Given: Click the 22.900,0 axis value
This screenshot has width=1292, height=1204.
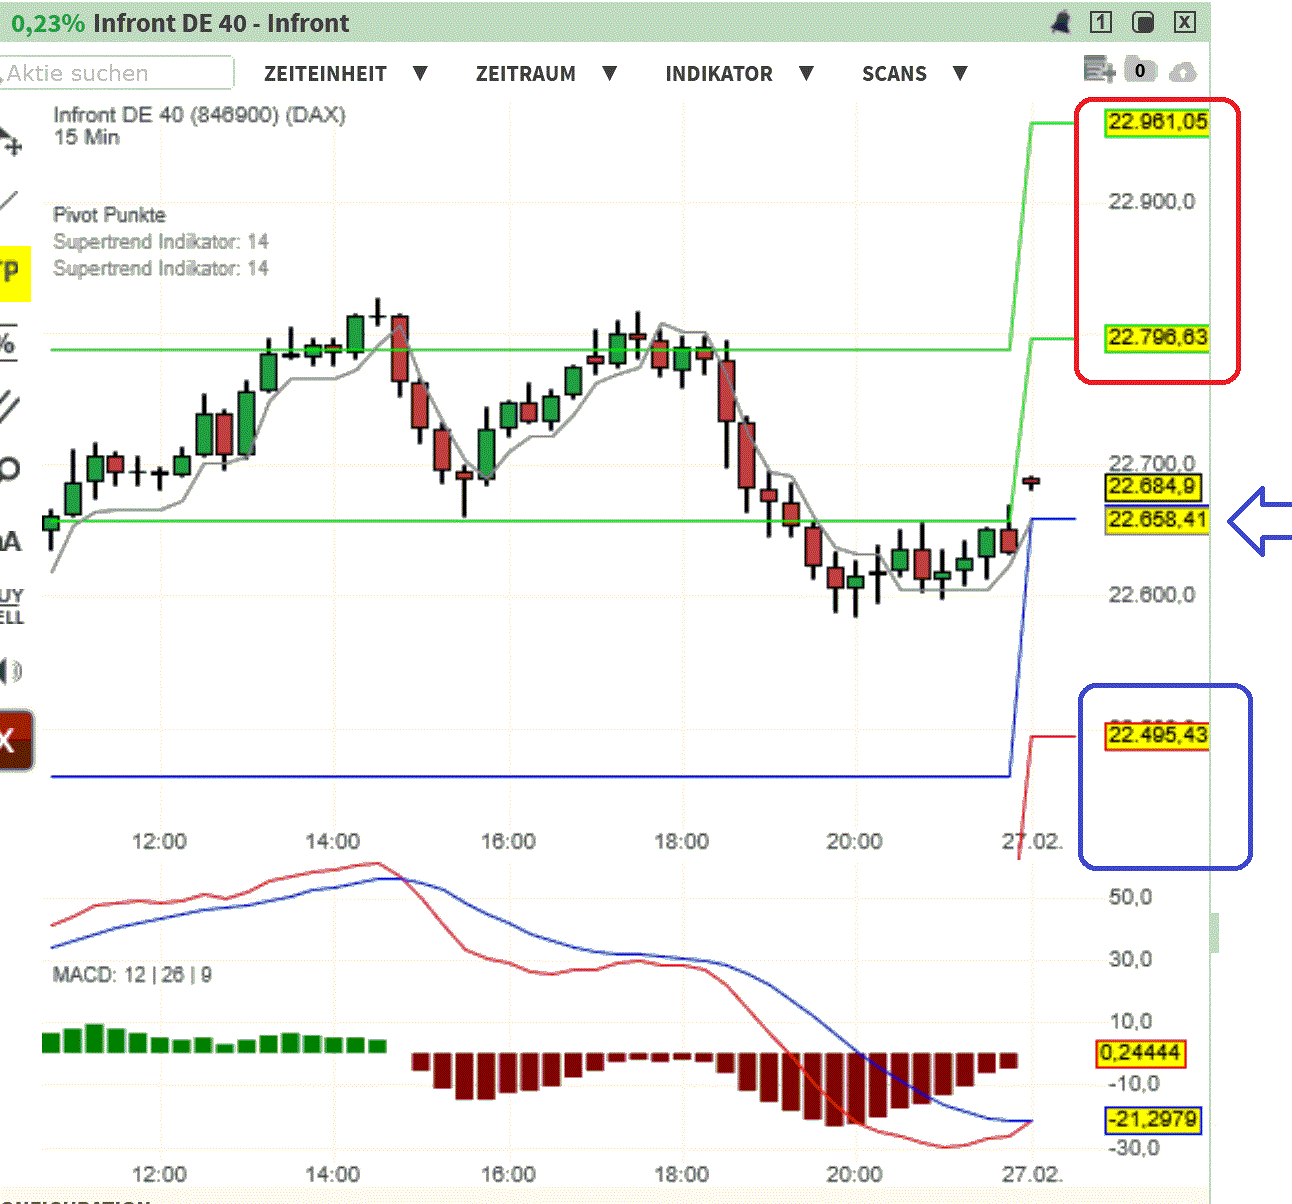Looking at the screenshot, I should point(1152,202).
